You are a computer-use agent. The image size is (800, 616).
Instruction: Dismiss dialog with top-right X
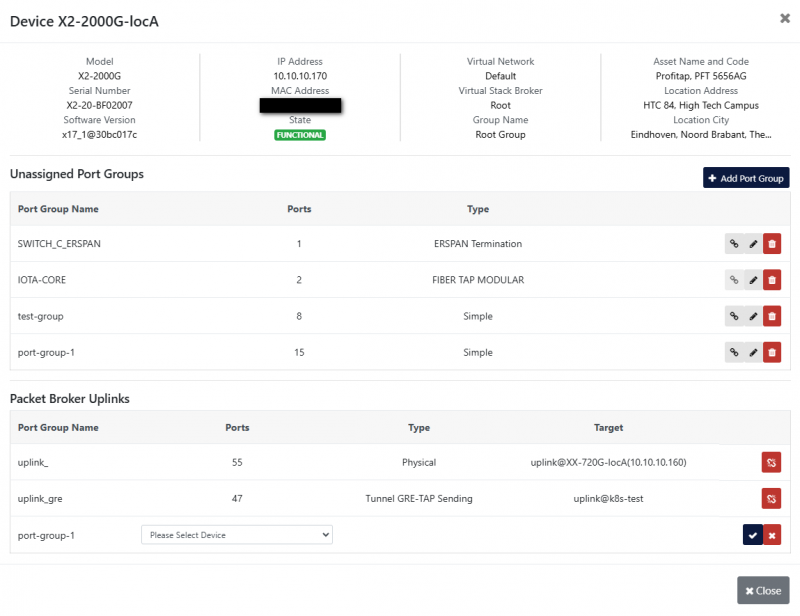coord(783,18)
